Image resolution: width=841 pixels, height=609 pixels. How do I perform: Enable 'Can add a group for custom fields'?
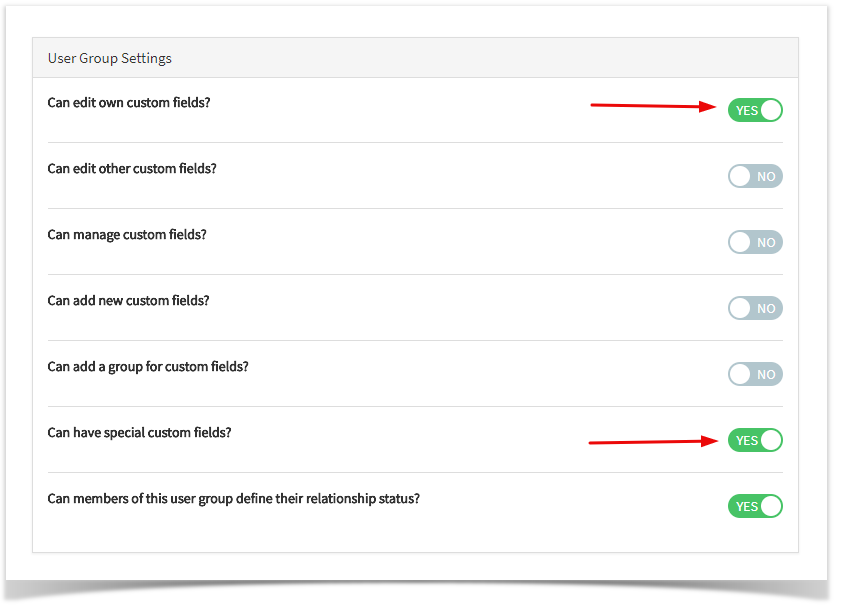755,374
